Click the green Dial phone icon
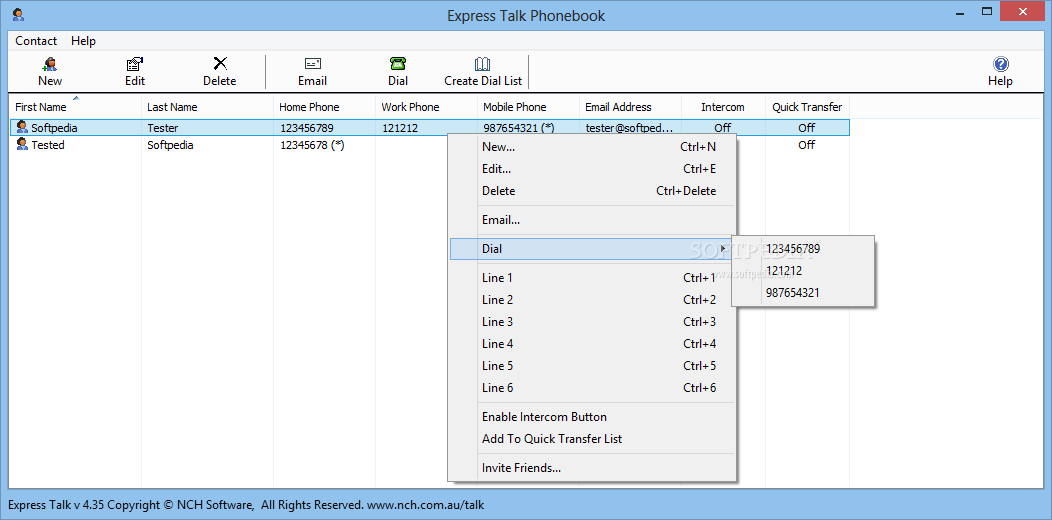1052x520 pixels. click(x=398, y=64)
